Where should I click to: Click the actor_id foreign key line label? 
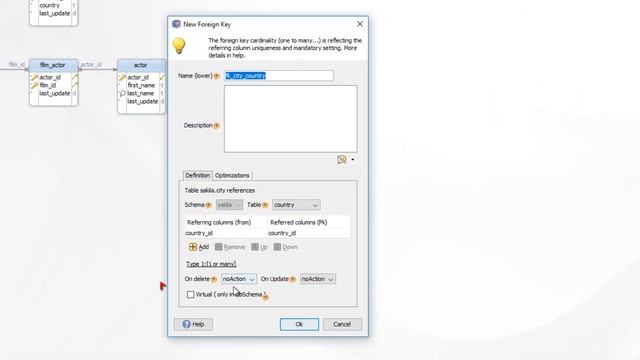click(91, 64)
